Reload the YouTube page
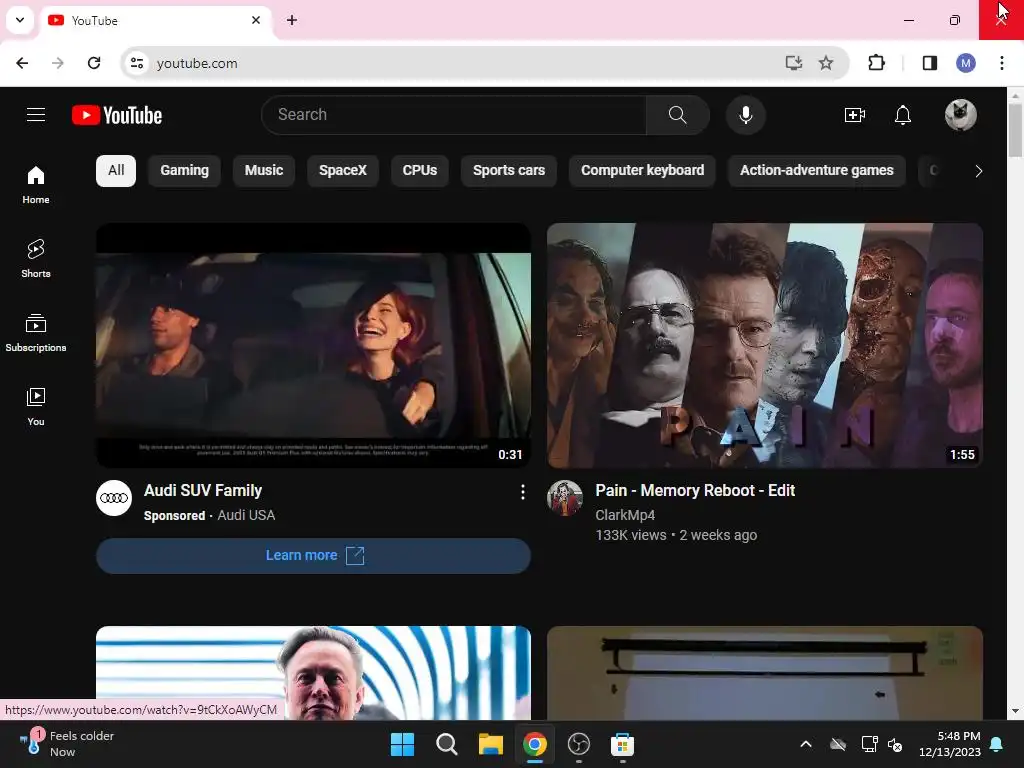This screenshot has width=1024, height=768. 94,63
